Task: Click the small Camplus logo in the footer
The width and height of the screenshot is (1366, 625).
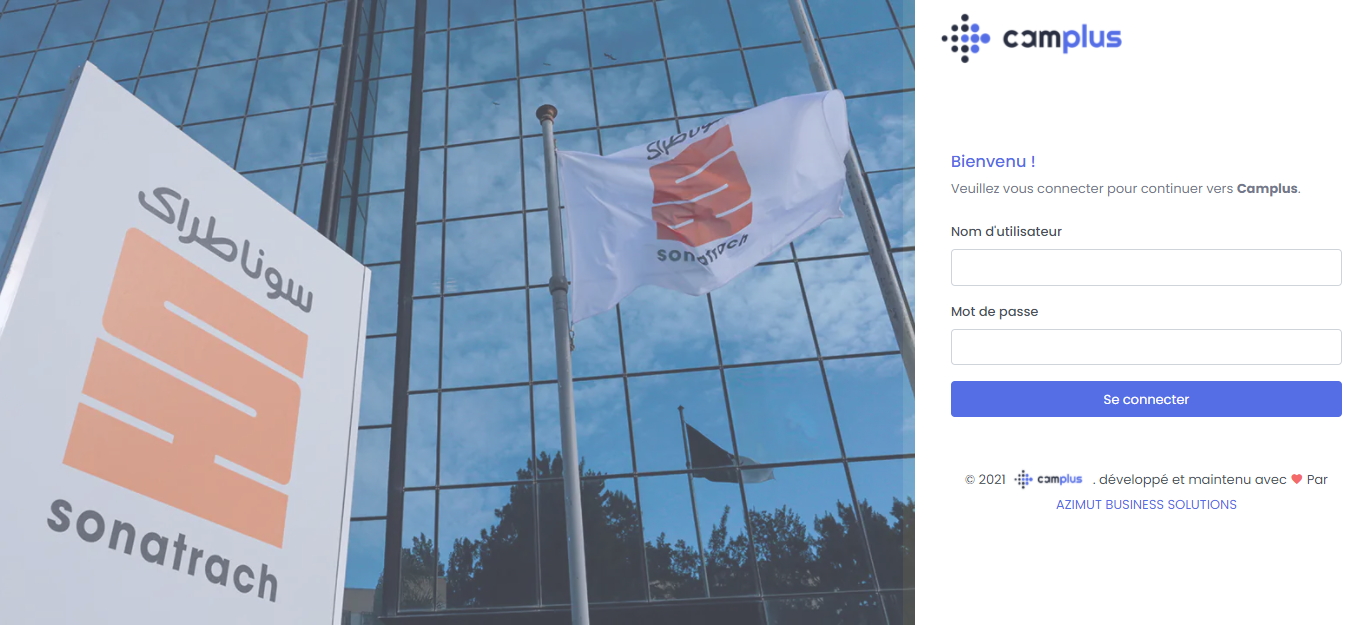Action: 1049,479
